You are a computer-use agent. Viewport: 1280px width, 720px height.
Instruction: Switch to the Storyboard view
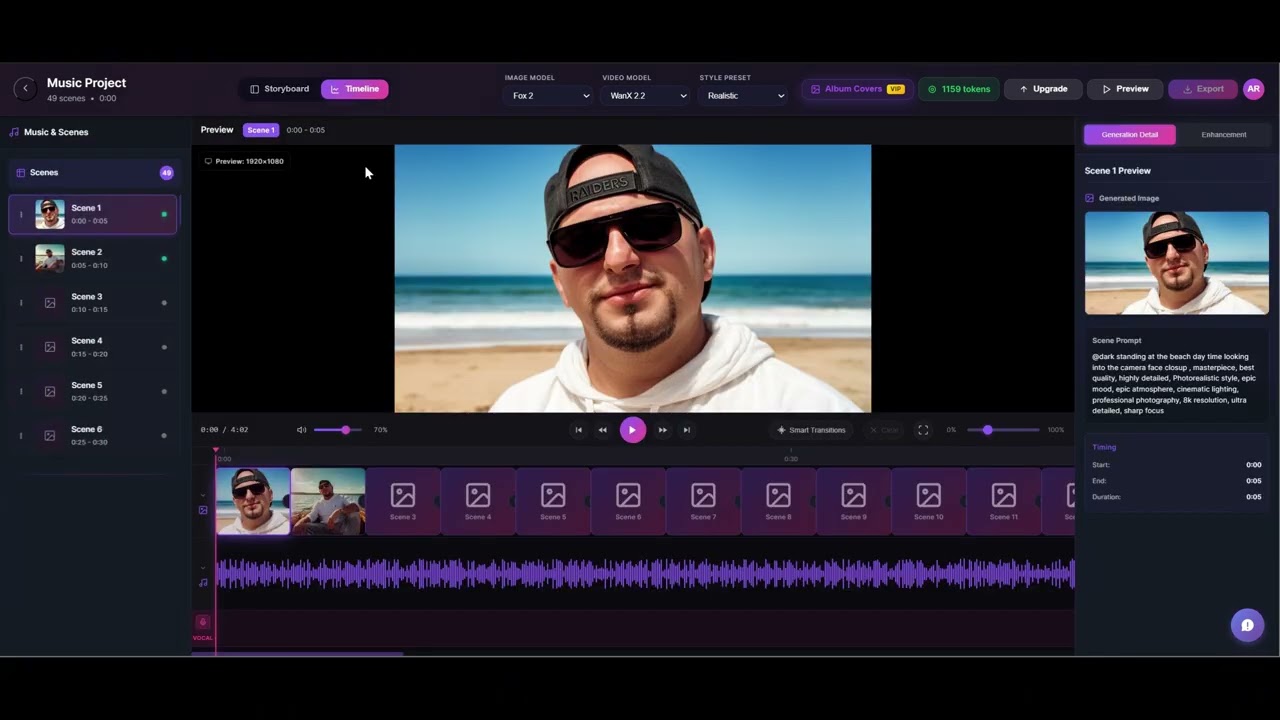pyautogui.click(x=279, y=89)
